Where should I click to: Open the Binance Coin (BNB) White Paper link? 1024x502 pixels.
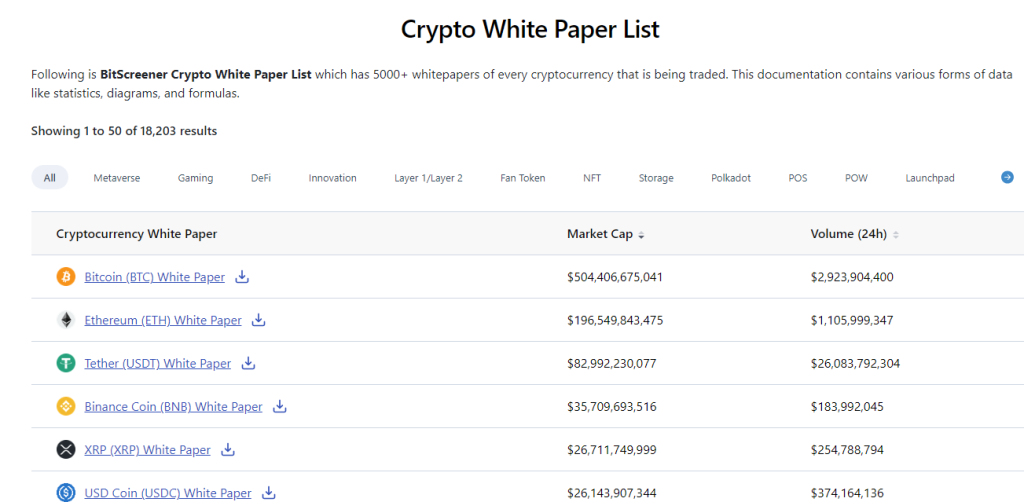coord(173,406)
